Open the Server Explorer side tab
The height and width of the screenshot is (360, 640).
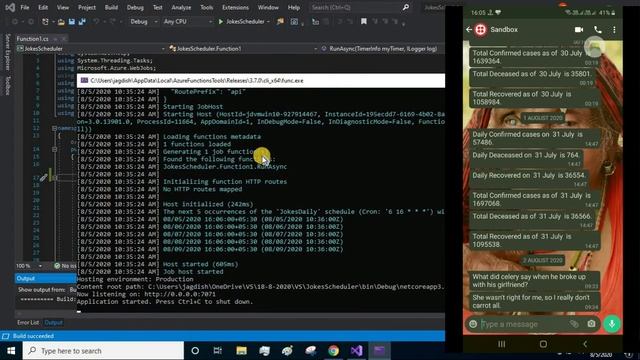pos(7,52)
